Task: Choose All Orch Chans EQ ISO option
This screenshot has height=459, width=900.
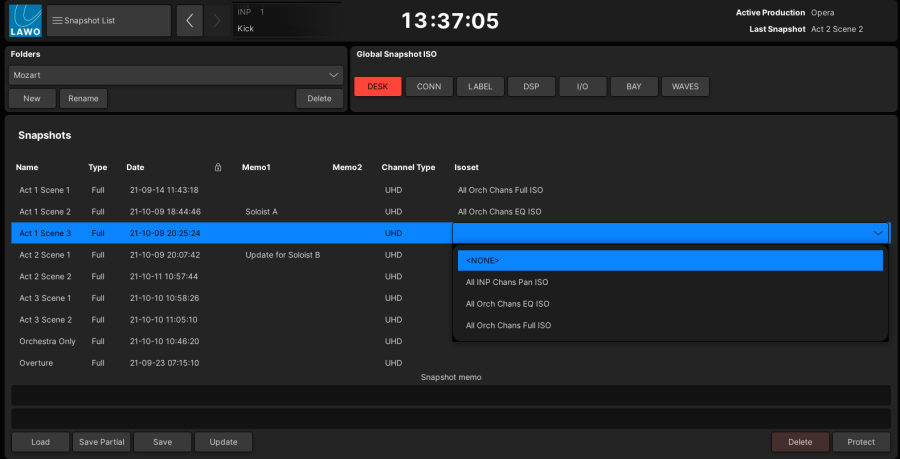Action: tap(670, 304)
